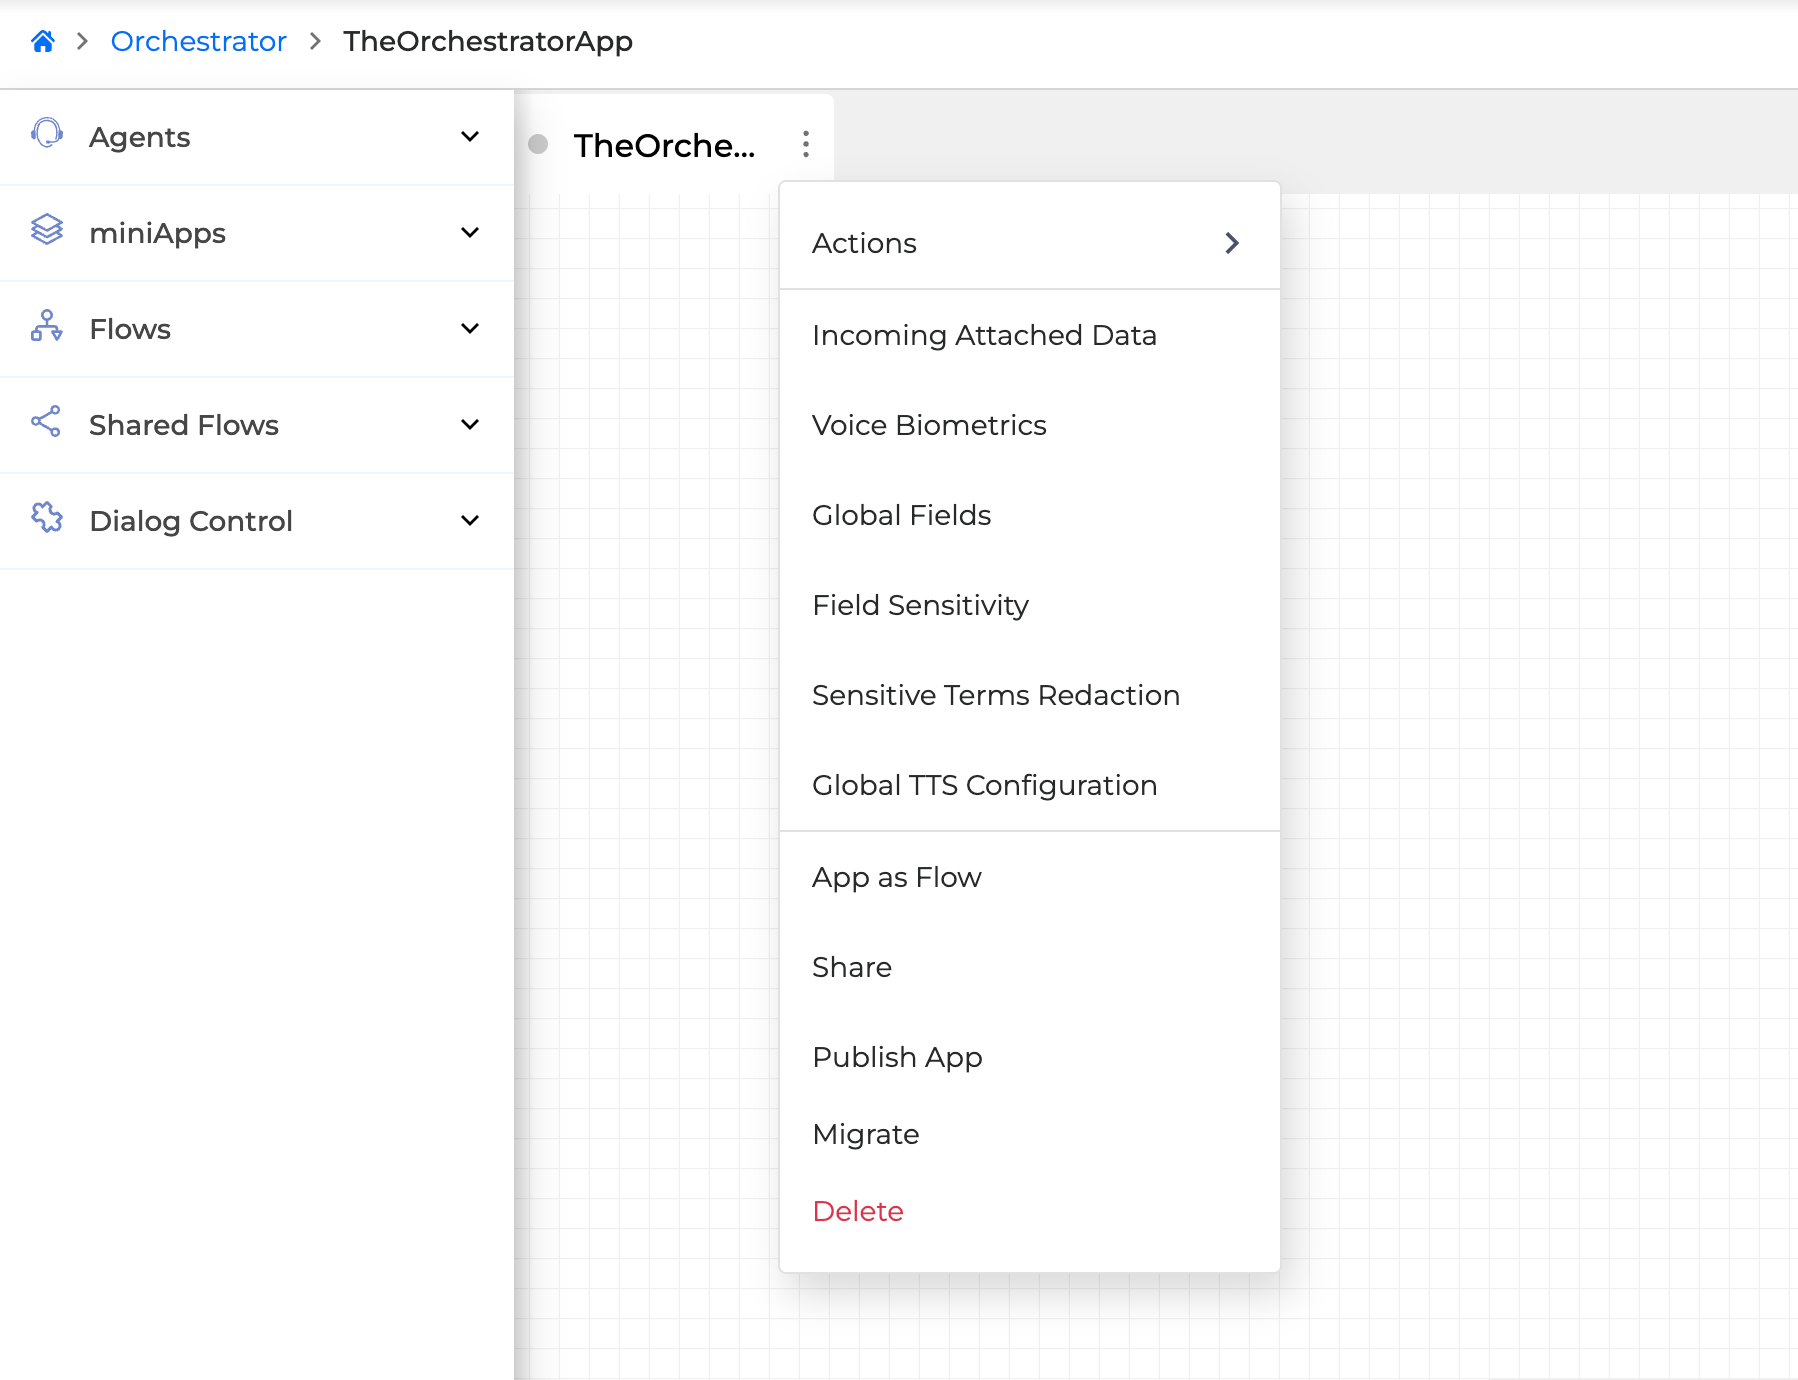Image resolution: width=1798 pixels, height=1380 pixels.
Task: Select the Agents headset icon
Action: 47,136
